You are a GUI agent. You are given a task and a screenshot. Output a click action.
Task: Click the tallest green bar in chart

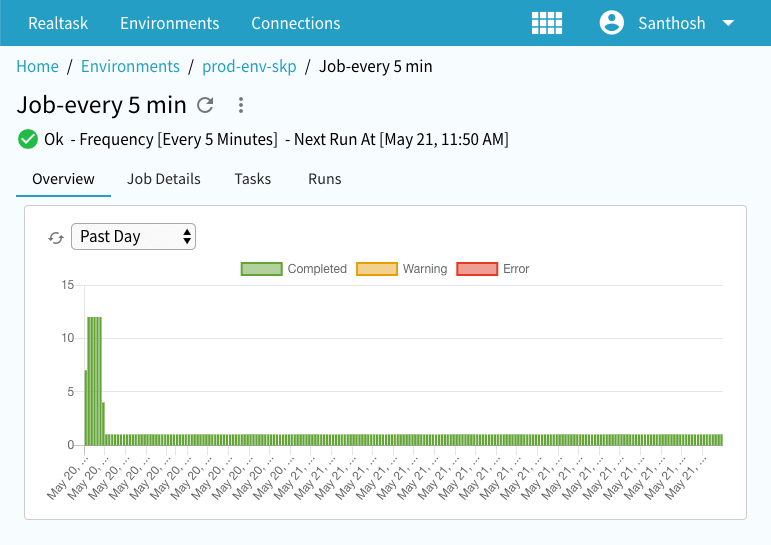point(94,380)
